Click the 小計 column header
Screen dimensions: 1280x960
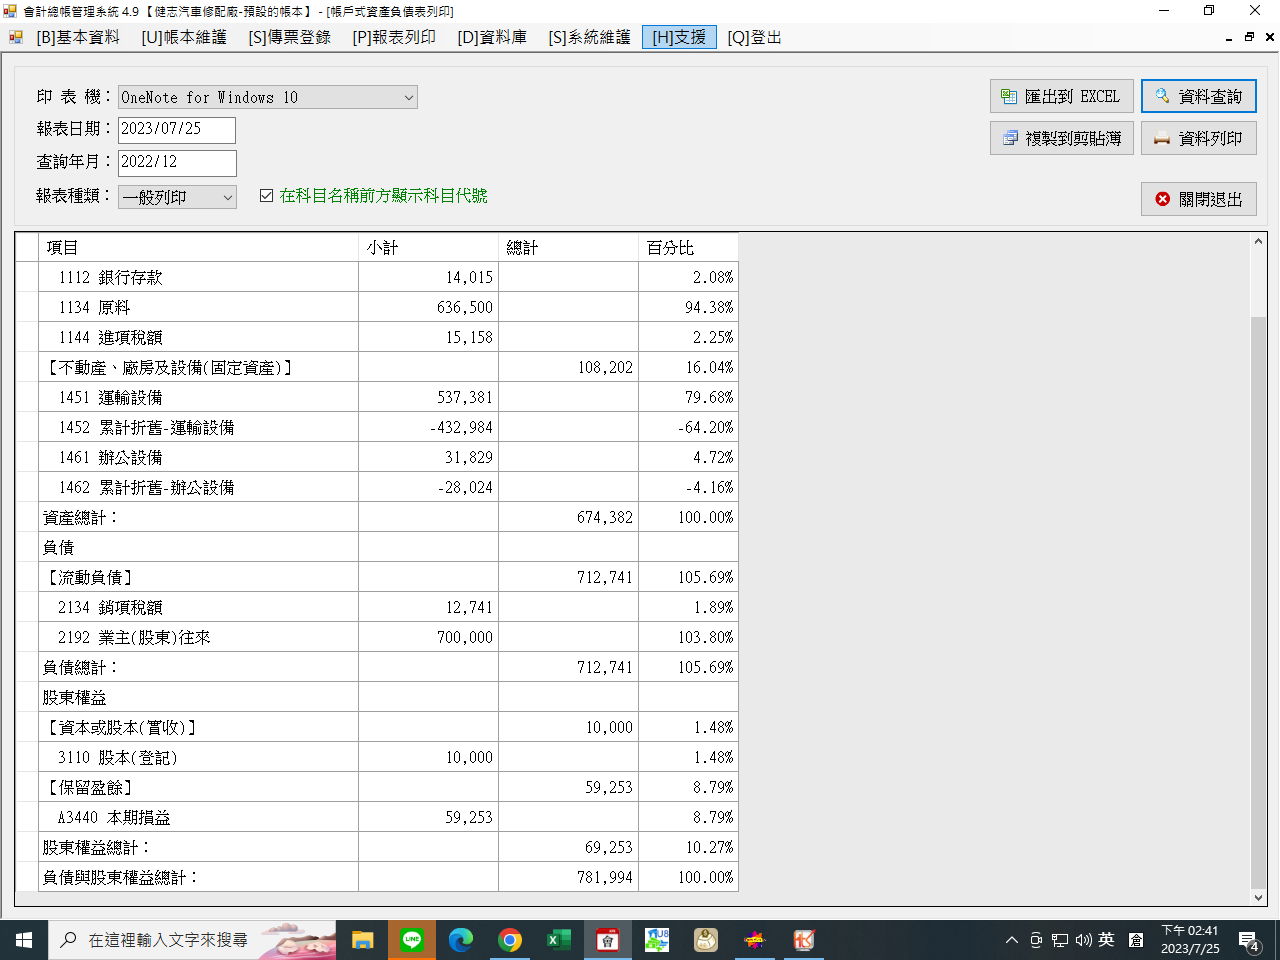[428, 247]
